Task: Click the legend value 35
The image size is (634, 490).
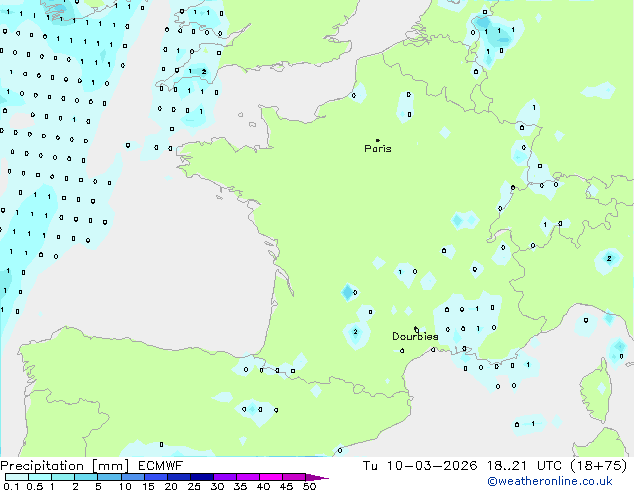Action: coord(240,486)
